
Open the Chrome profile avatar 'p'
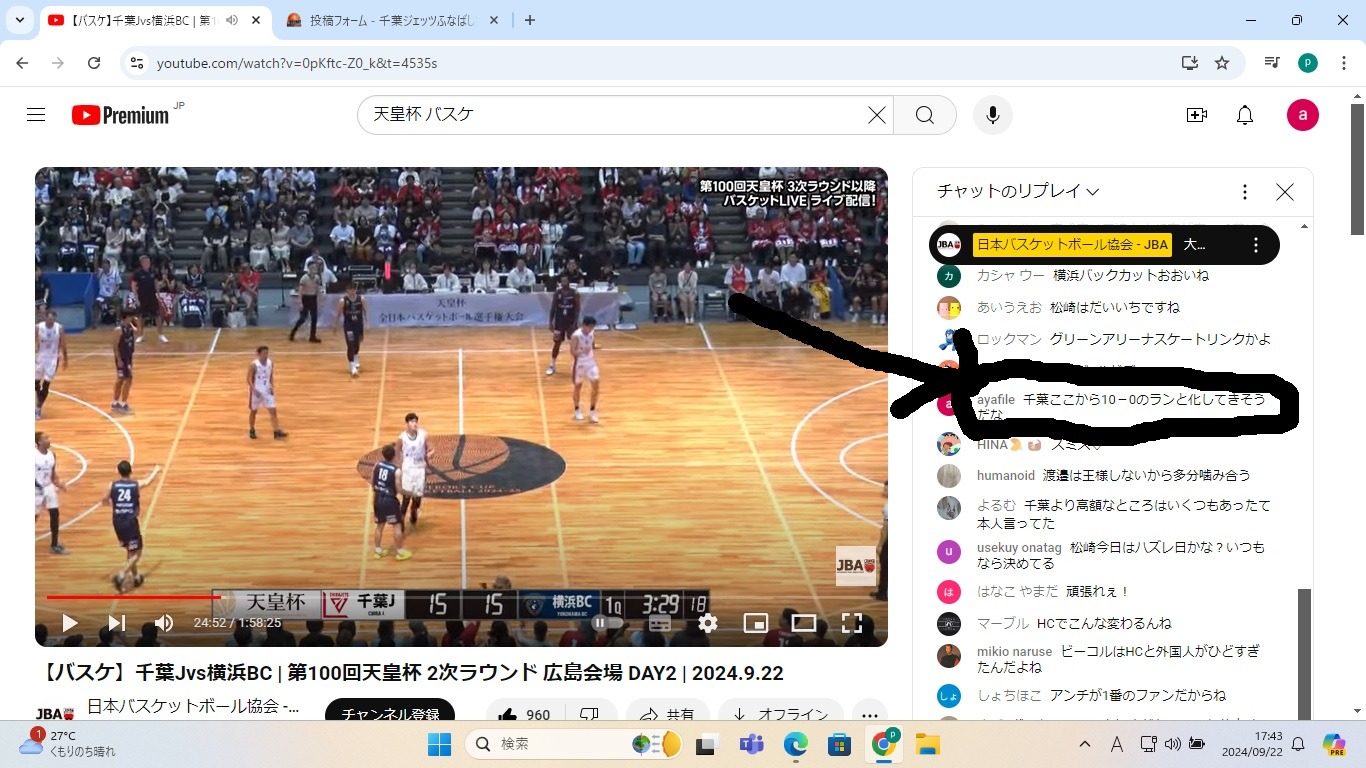(x=1308, y=63)
